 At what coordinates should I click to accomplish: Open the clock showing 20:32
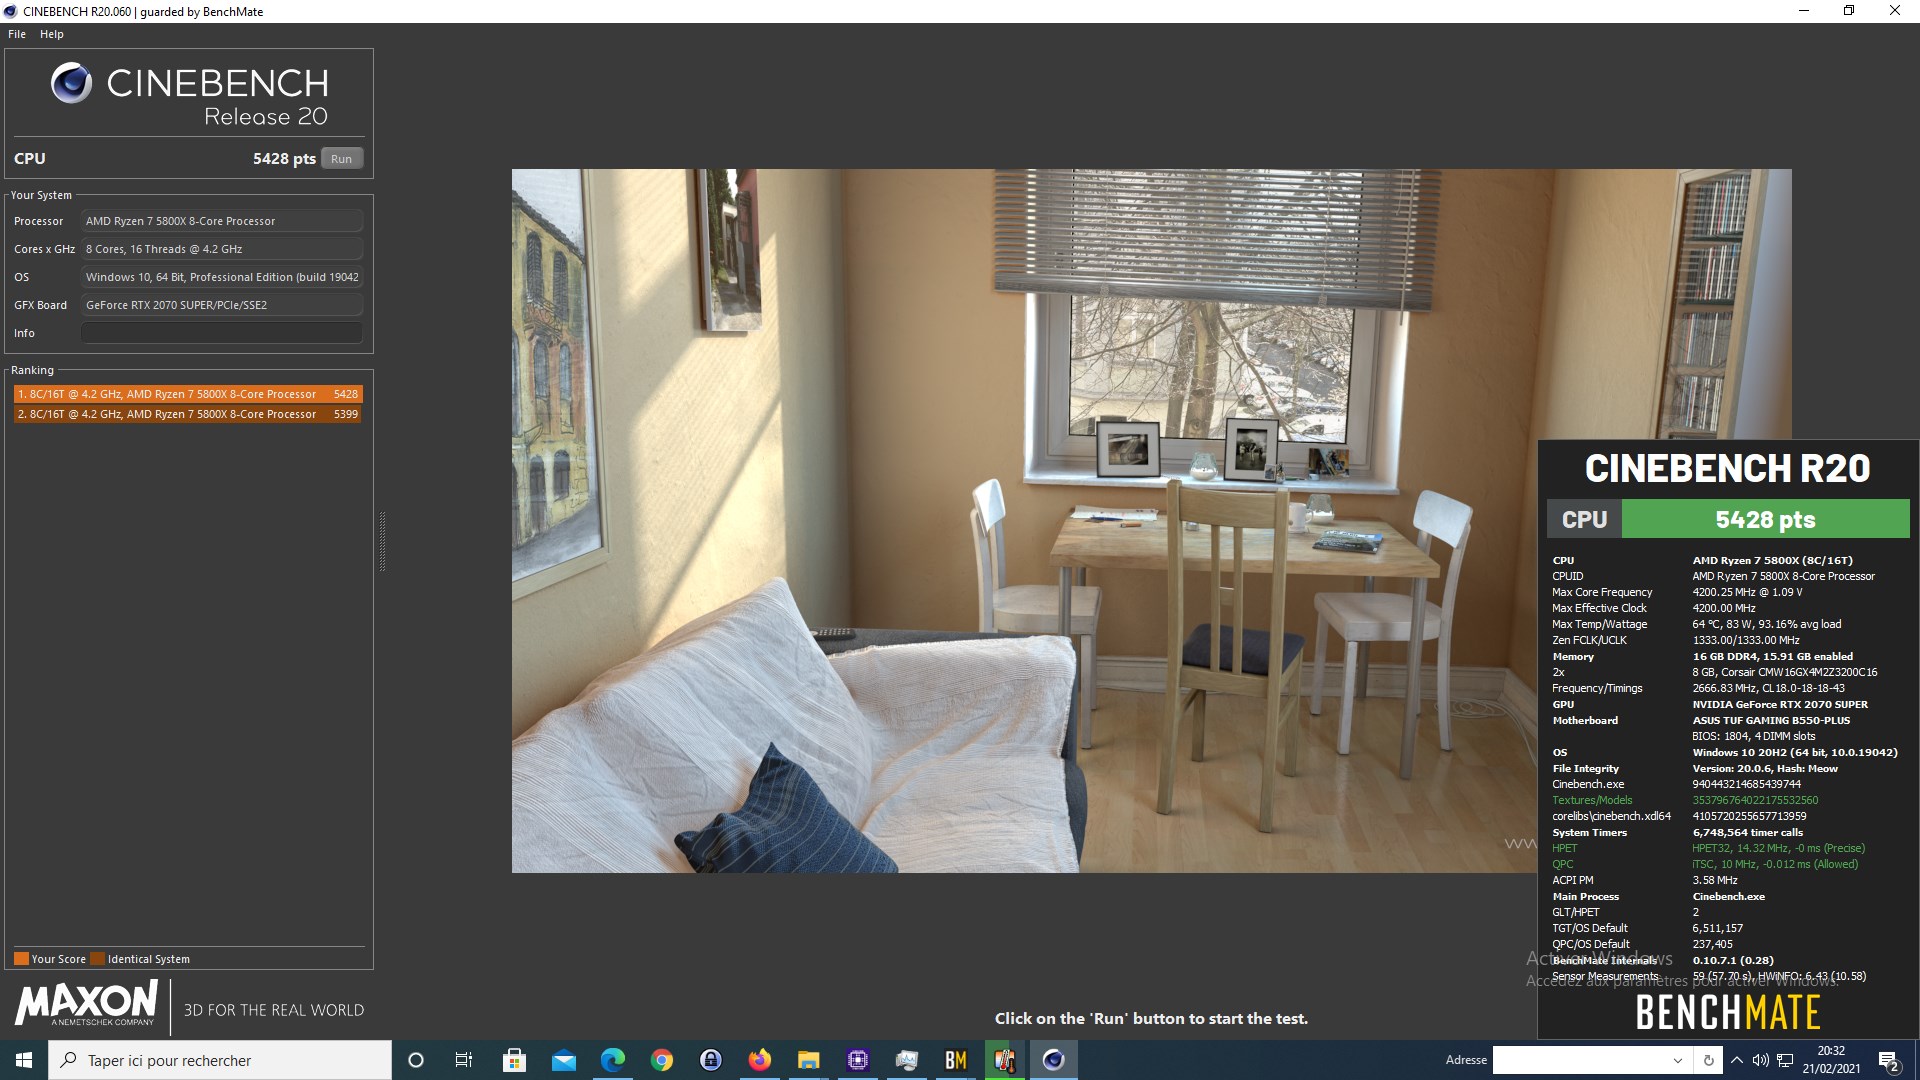coord(1831,1060)
